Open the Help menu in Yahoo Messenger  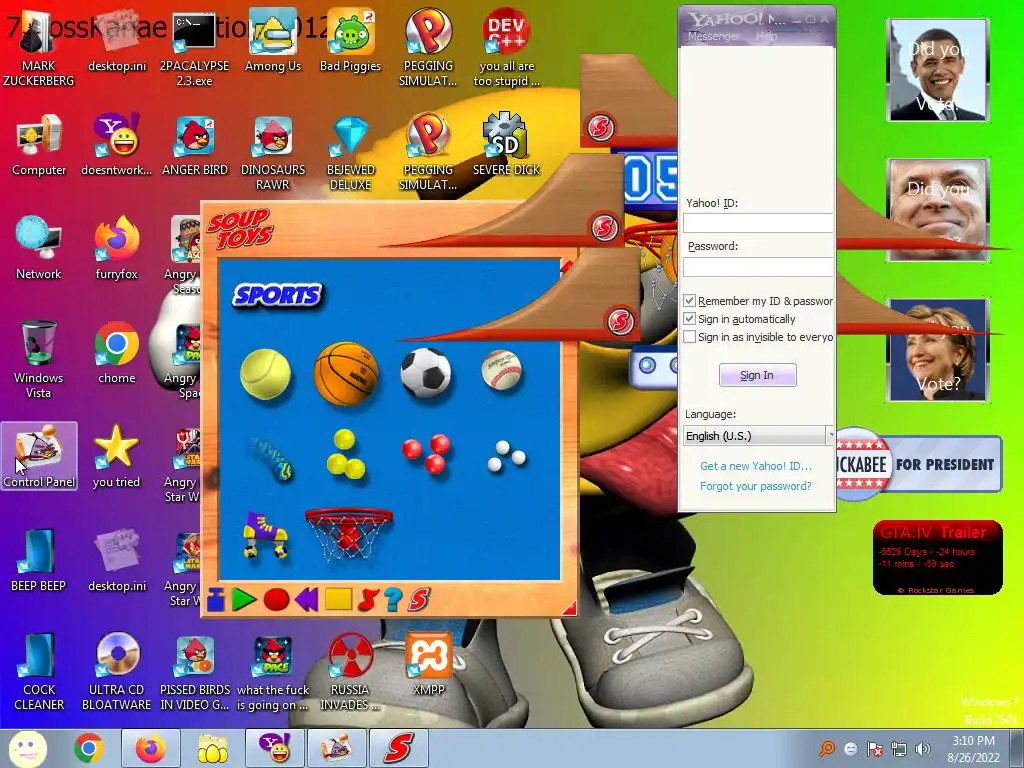click(766, 36)
